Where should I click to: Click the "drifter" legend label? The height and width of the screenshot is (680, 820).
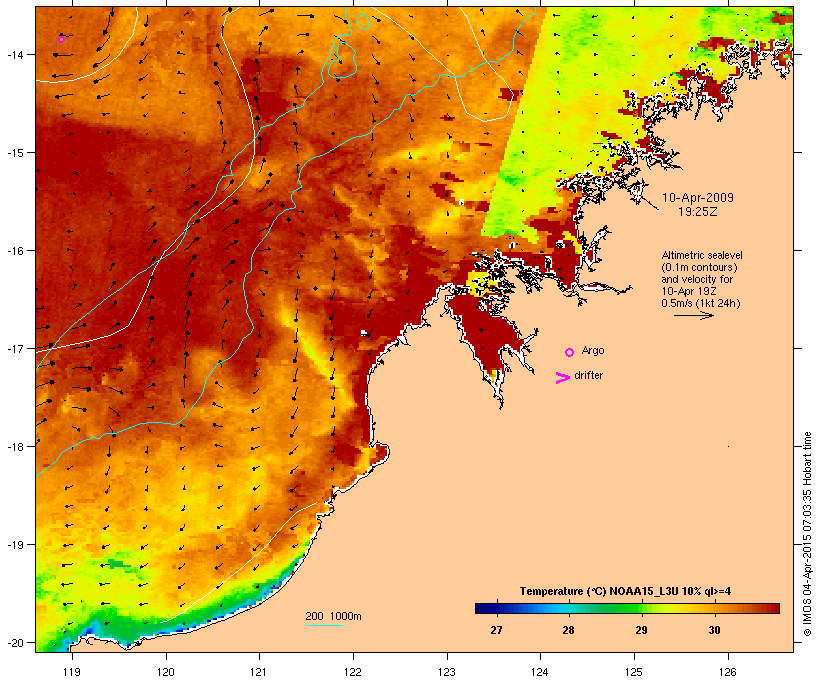coord(588,375)
